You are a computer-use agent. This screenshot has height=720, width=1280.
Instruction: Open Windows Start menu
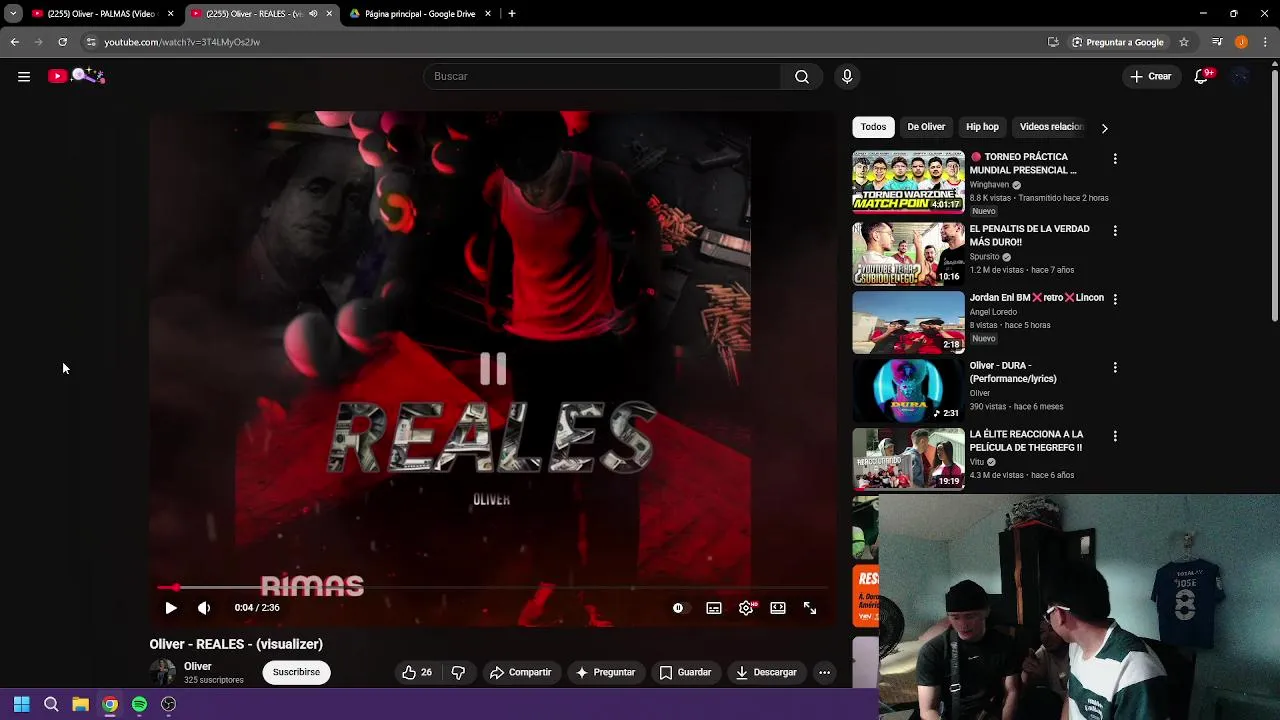tap(21, 704)
